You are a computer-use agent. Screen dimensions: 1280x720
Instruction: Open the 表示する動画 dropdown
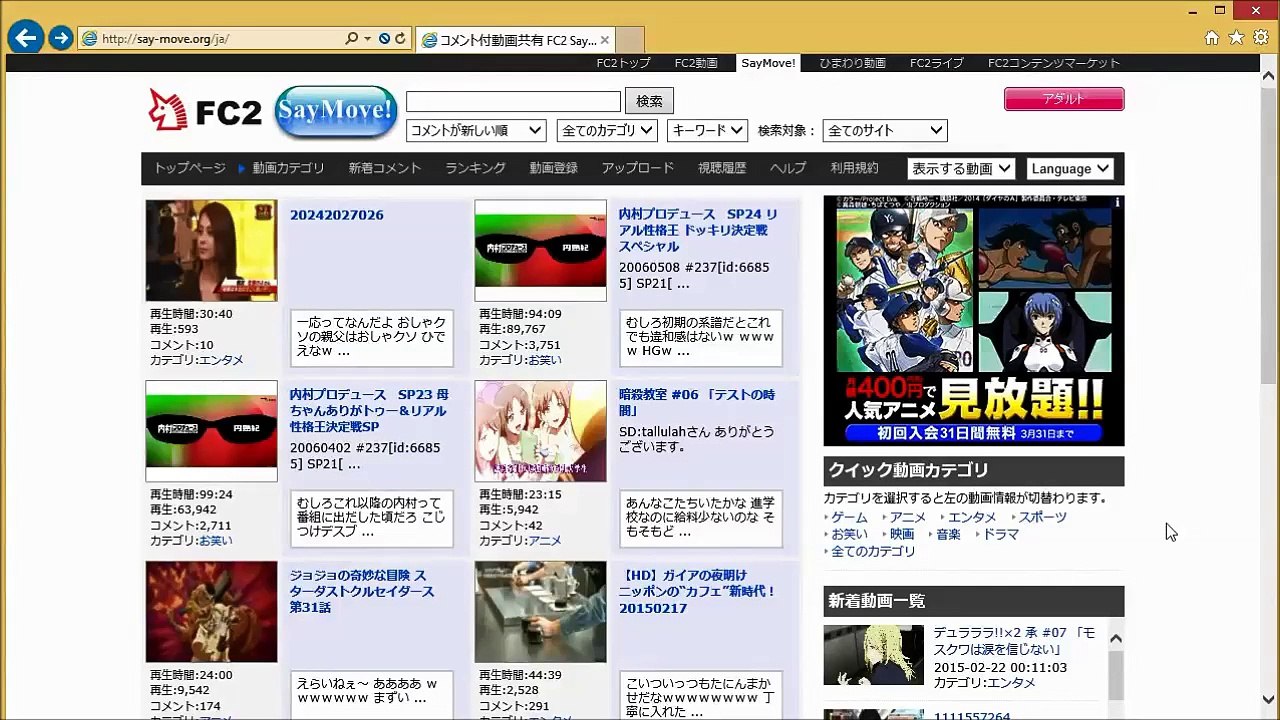961,168
